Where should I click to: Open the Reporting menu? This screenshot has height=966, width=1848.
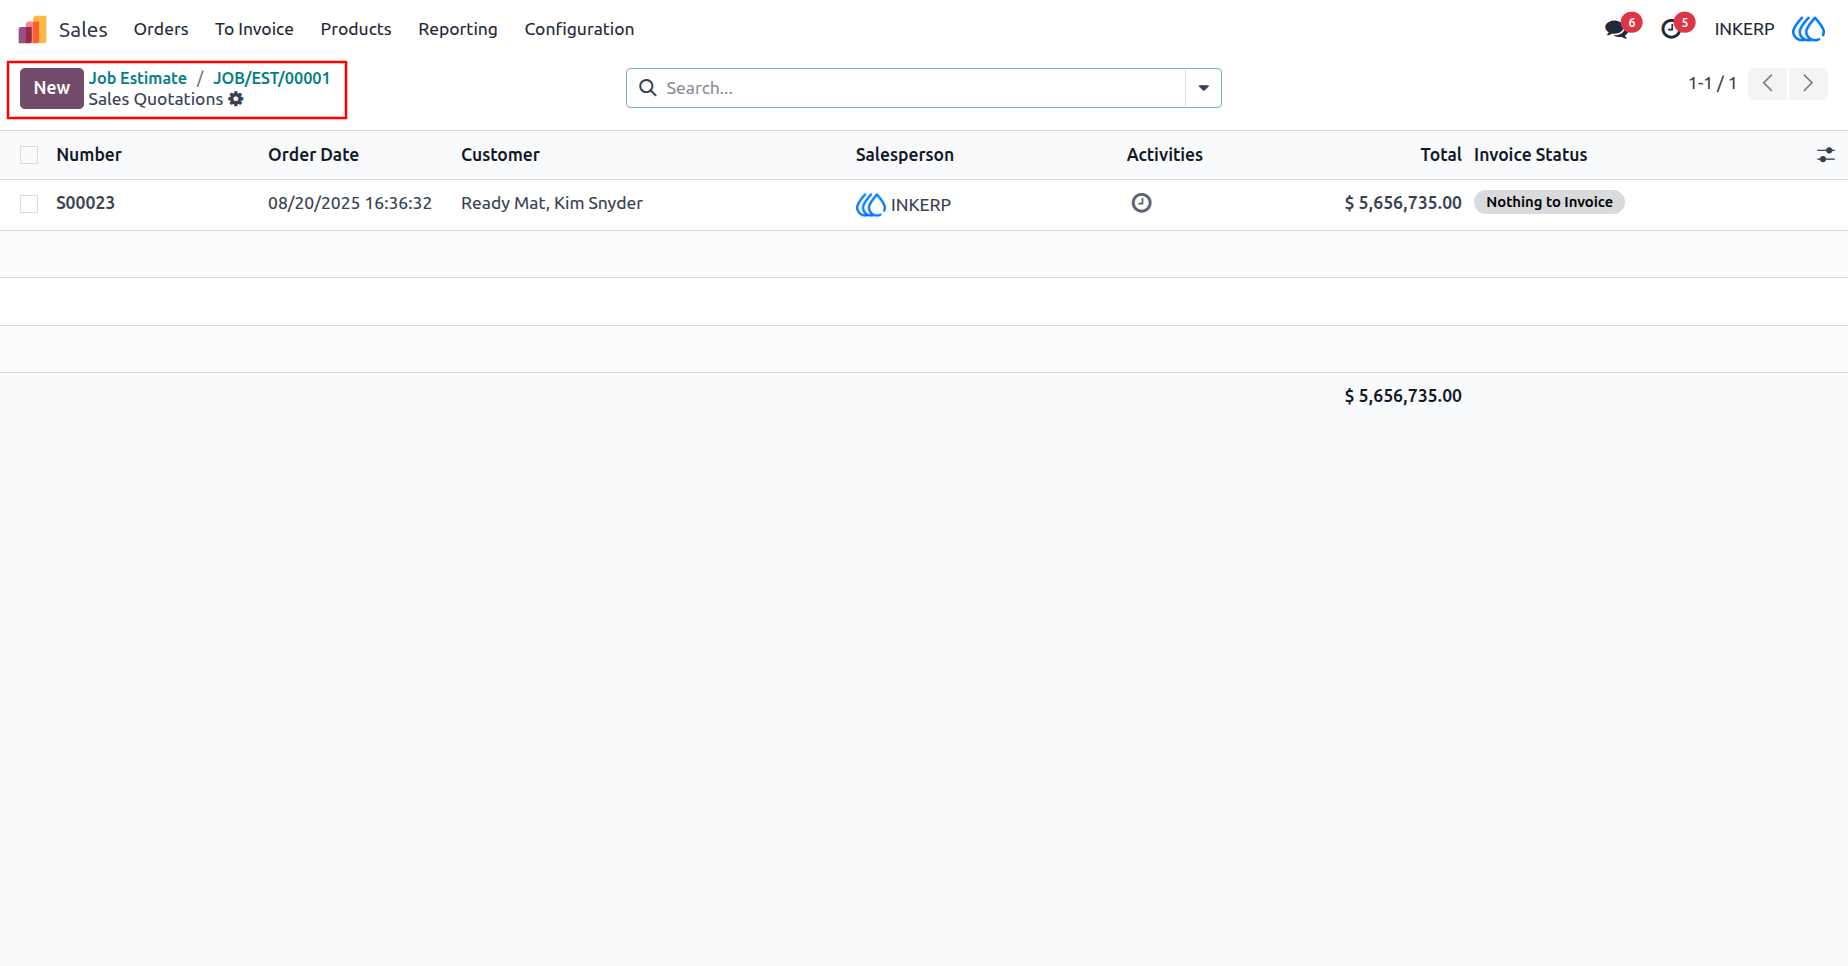458,29
